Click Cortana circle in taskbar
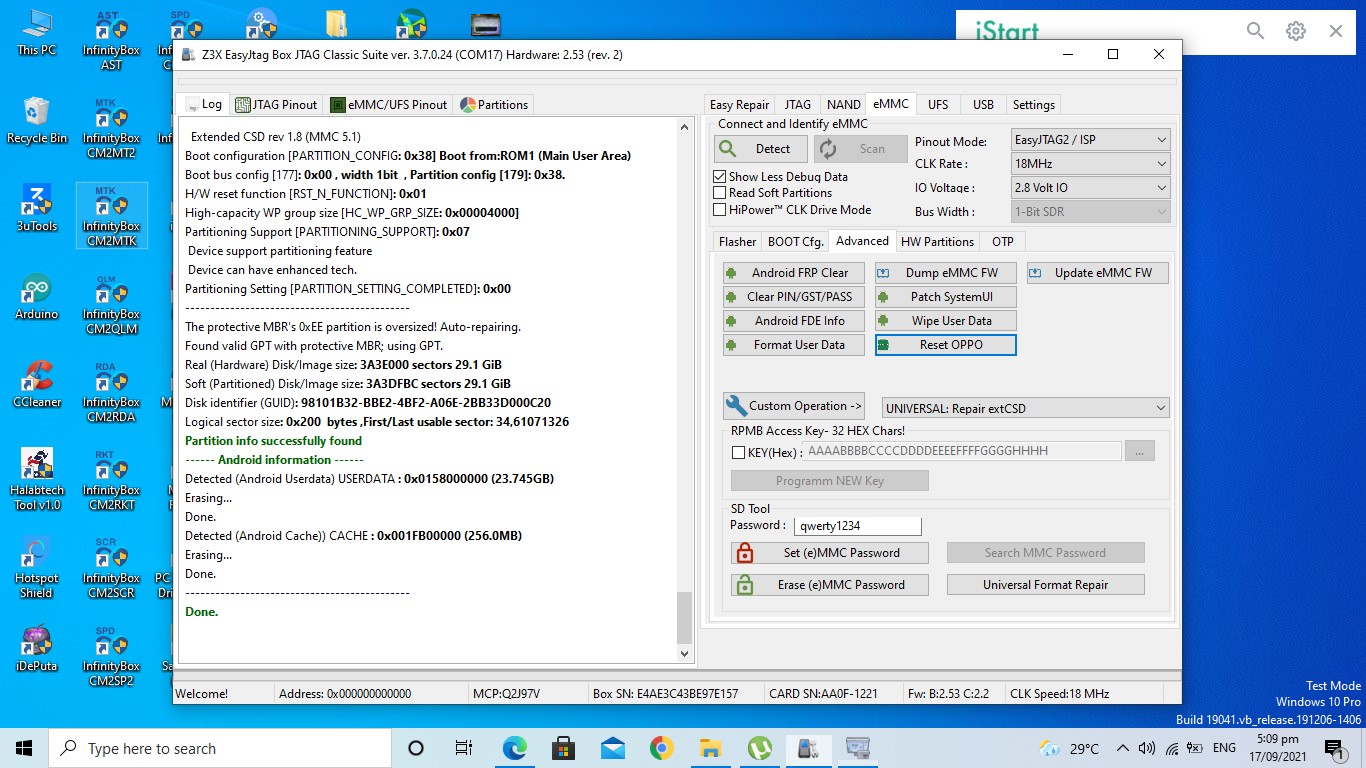1366x768 pixels. click(416, 748)
